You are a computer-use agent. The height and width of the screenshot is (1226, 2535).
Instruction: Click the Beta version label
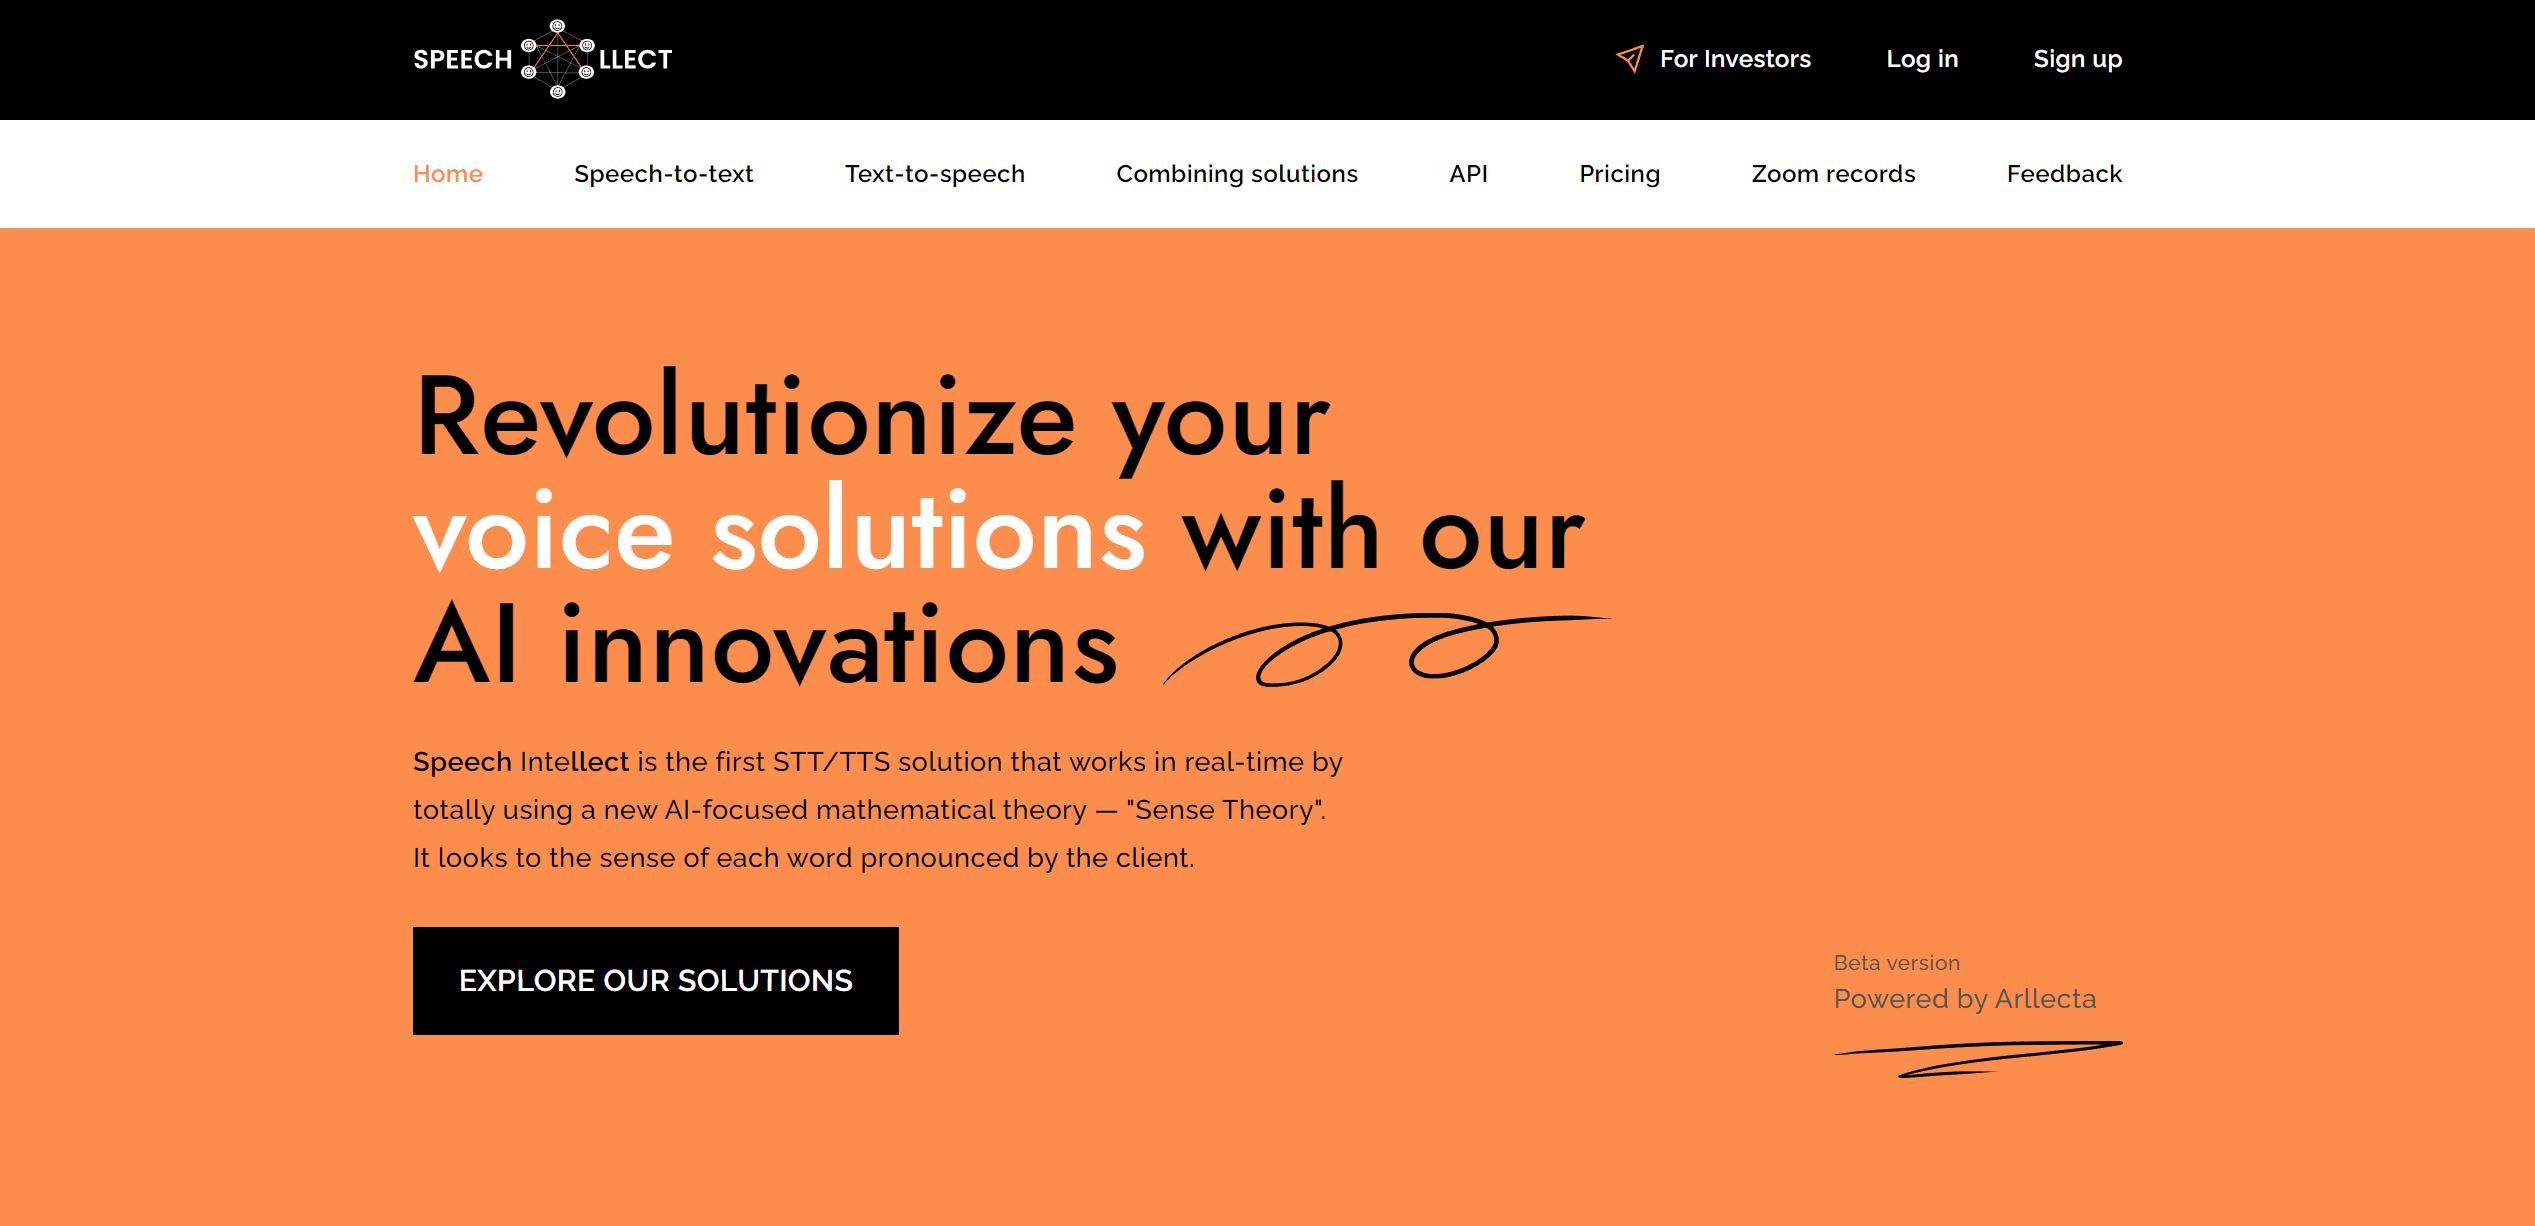[x=1896, y=958]
